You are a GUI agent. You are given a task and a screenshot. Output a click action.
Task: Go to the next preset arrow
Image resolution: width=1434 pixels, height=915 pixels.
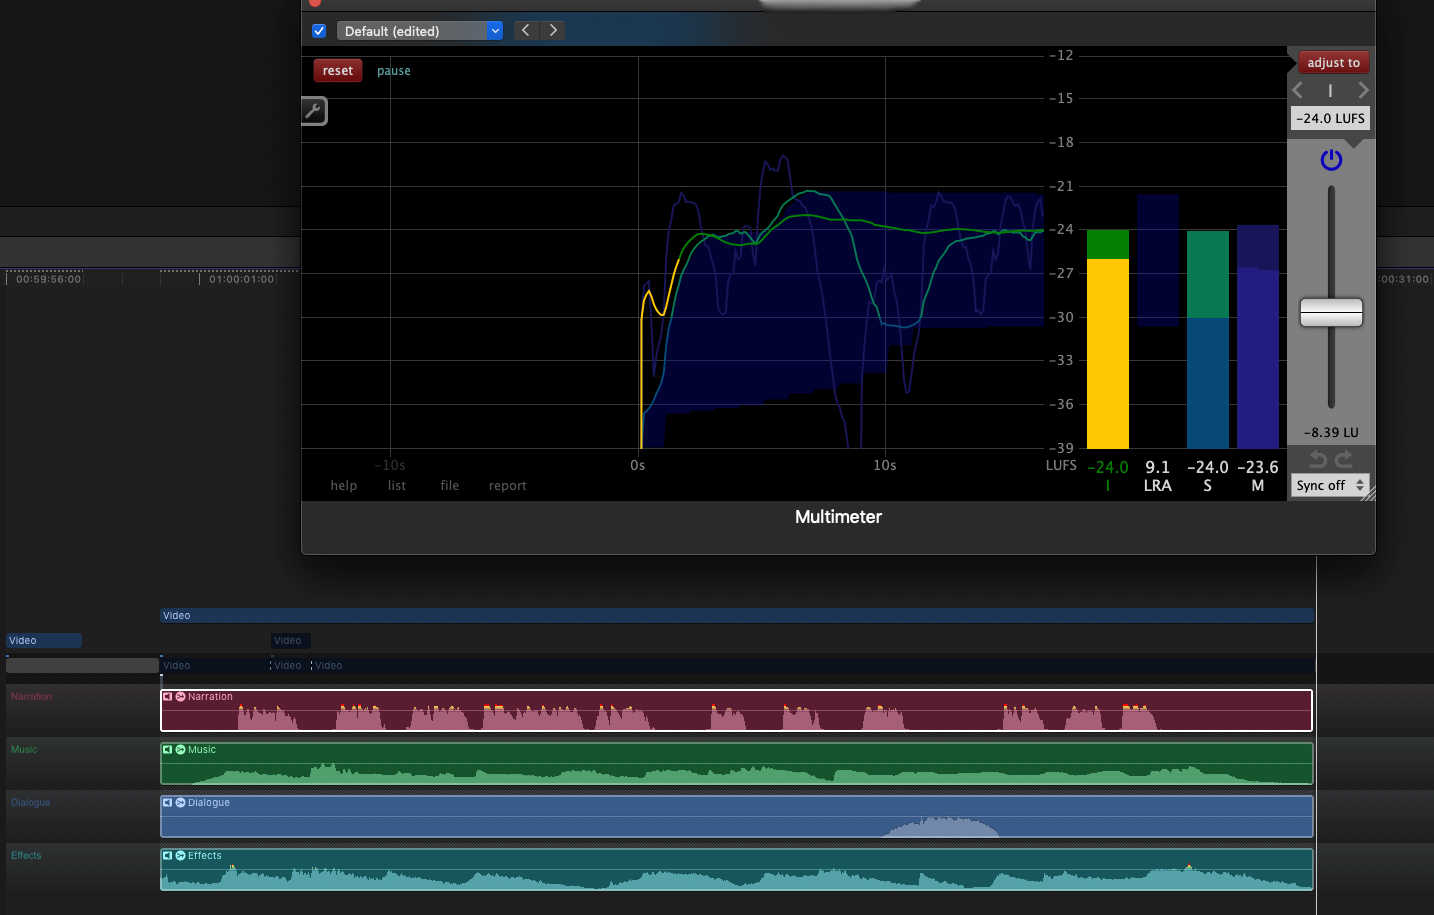click(553, 31)
